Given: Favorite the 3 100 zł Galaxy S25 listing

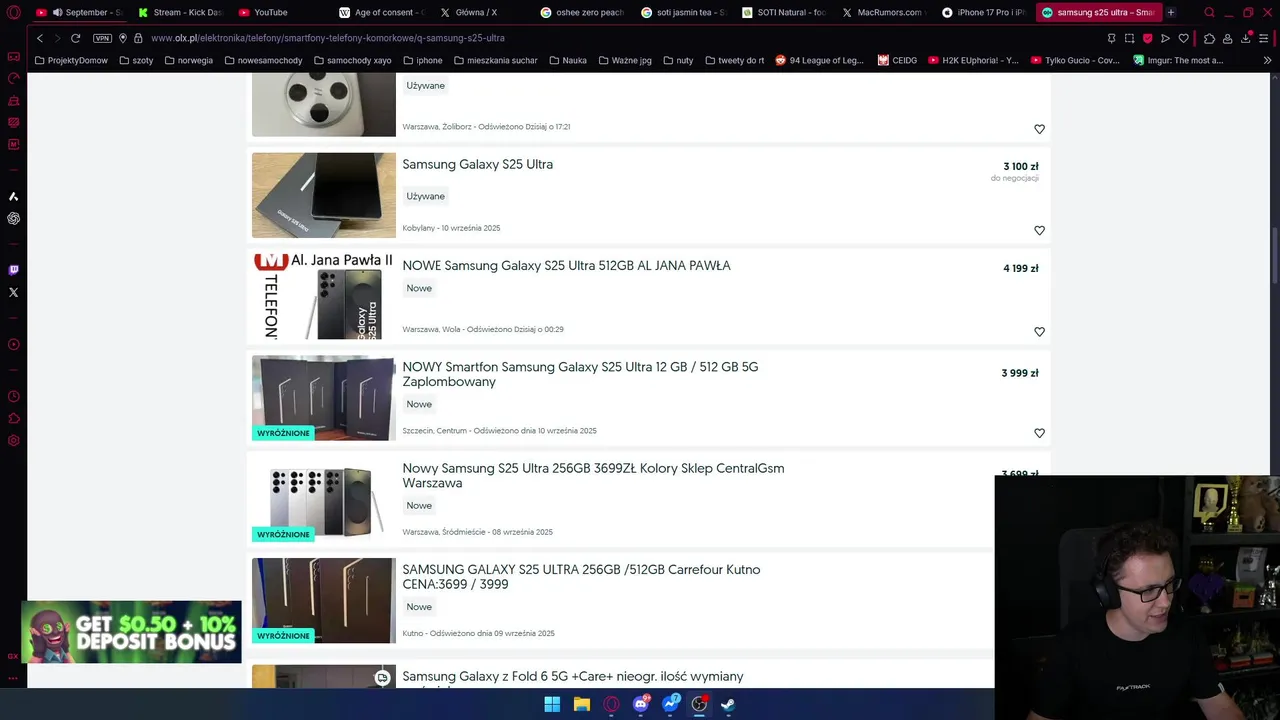Looking at the screenshot, I should 1039,230.
